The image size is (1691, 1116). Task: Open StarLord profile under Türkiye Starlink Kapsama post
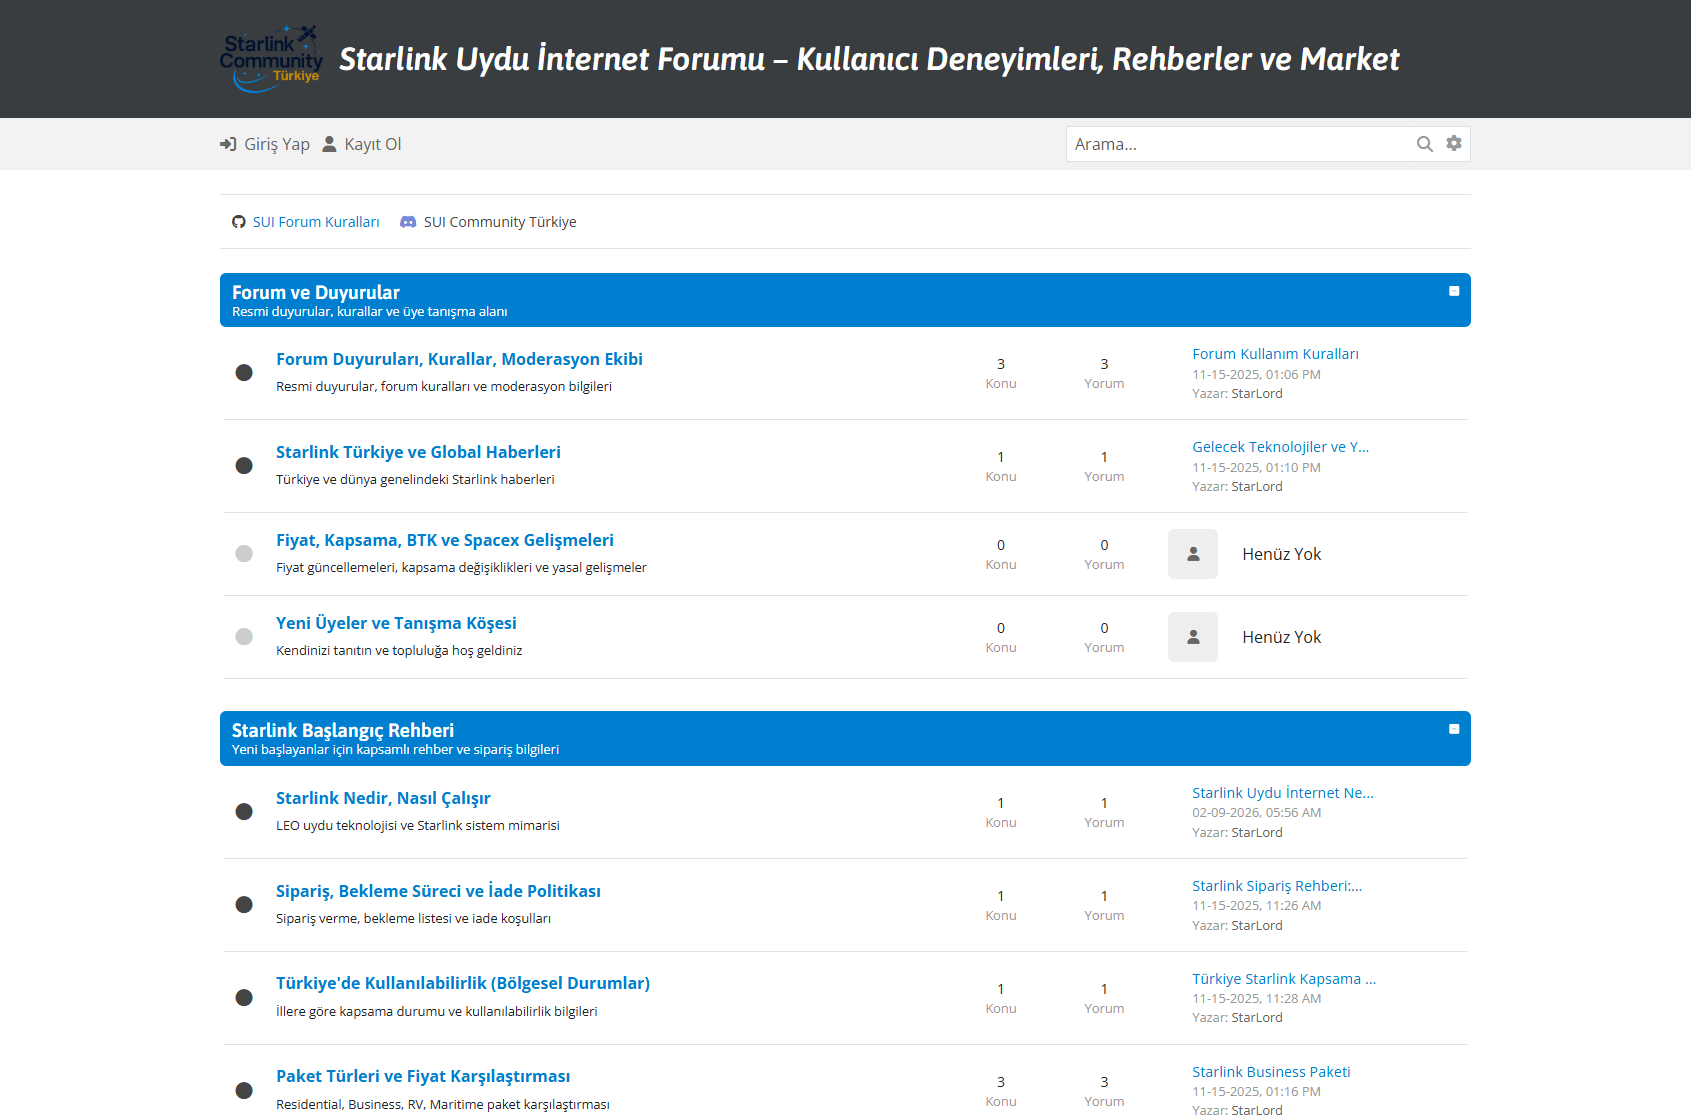click(1257, 1018)
